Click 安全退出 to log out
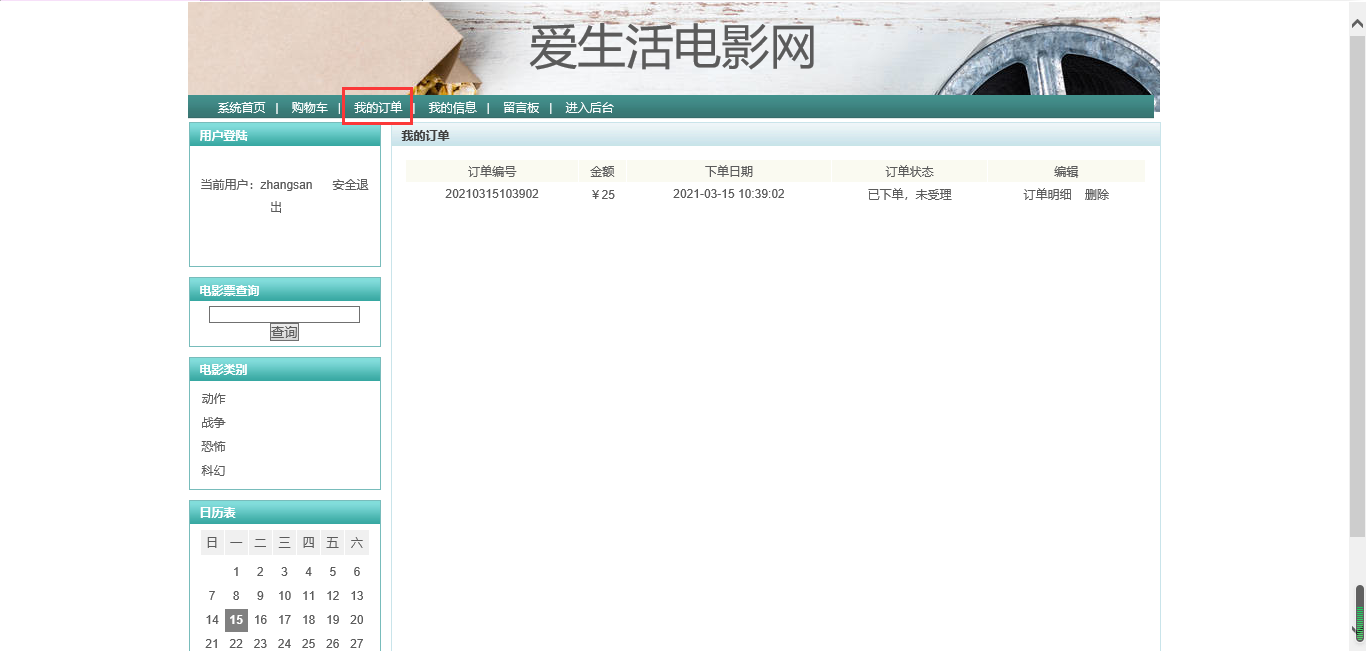The height and width of the screenshot is (651, 1366). click(x=350, y=185)
